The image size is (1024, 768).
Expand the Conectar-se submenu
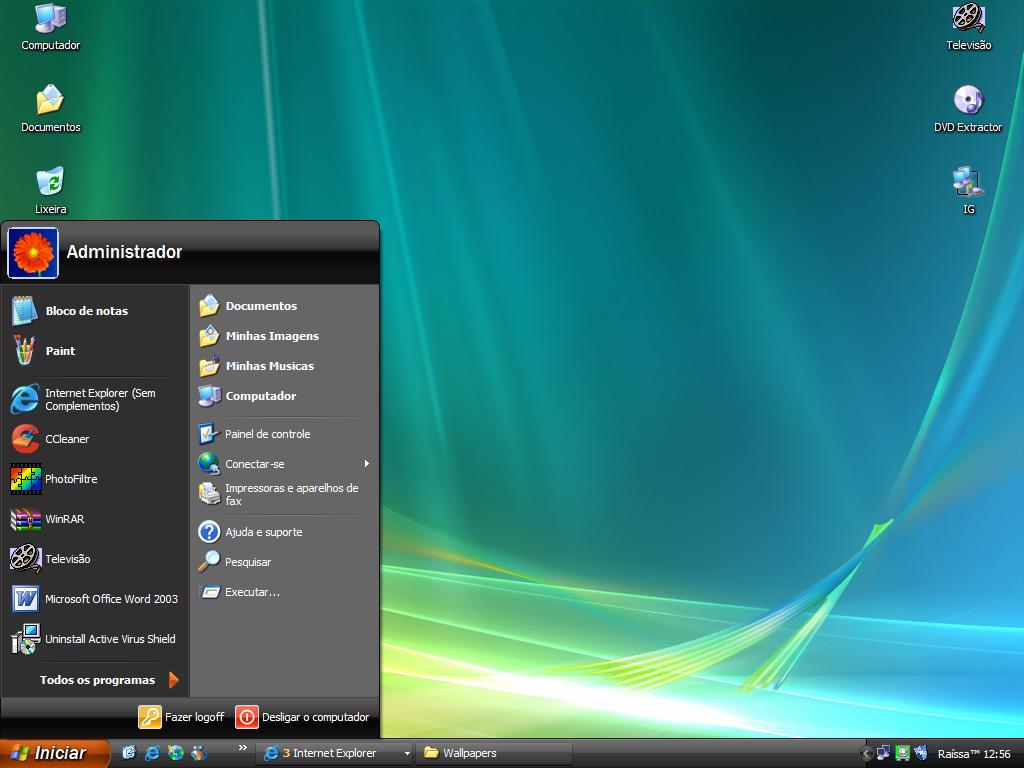click(x=252, y=463)
